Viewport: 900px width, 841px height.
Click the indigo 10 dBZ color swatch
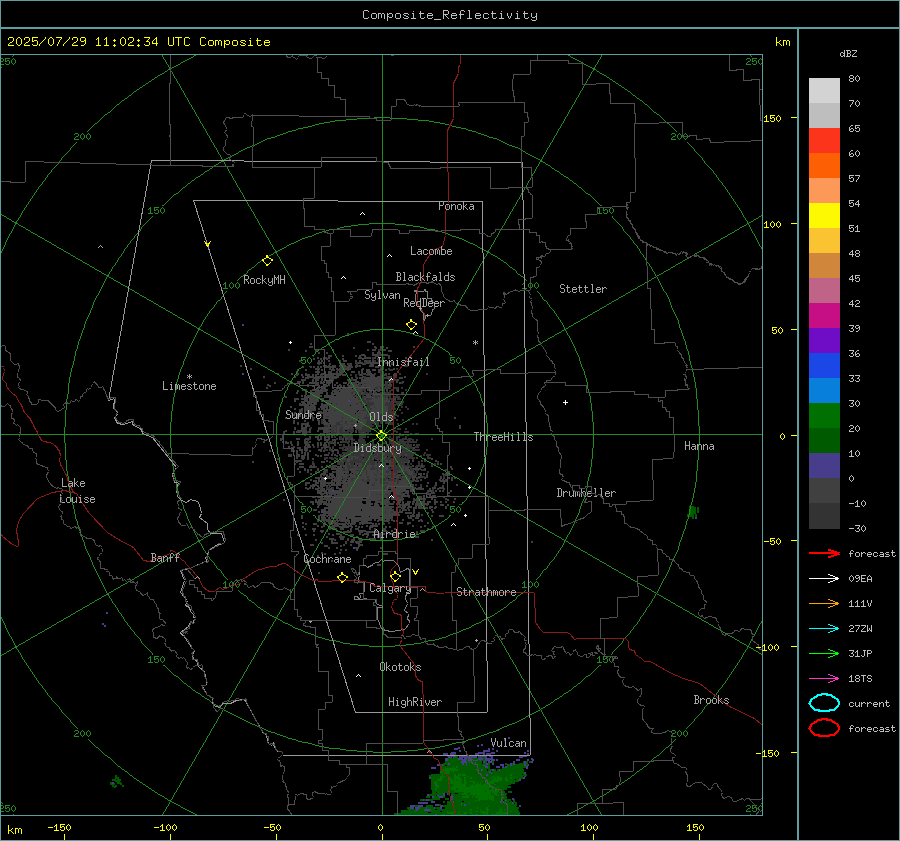824,465
